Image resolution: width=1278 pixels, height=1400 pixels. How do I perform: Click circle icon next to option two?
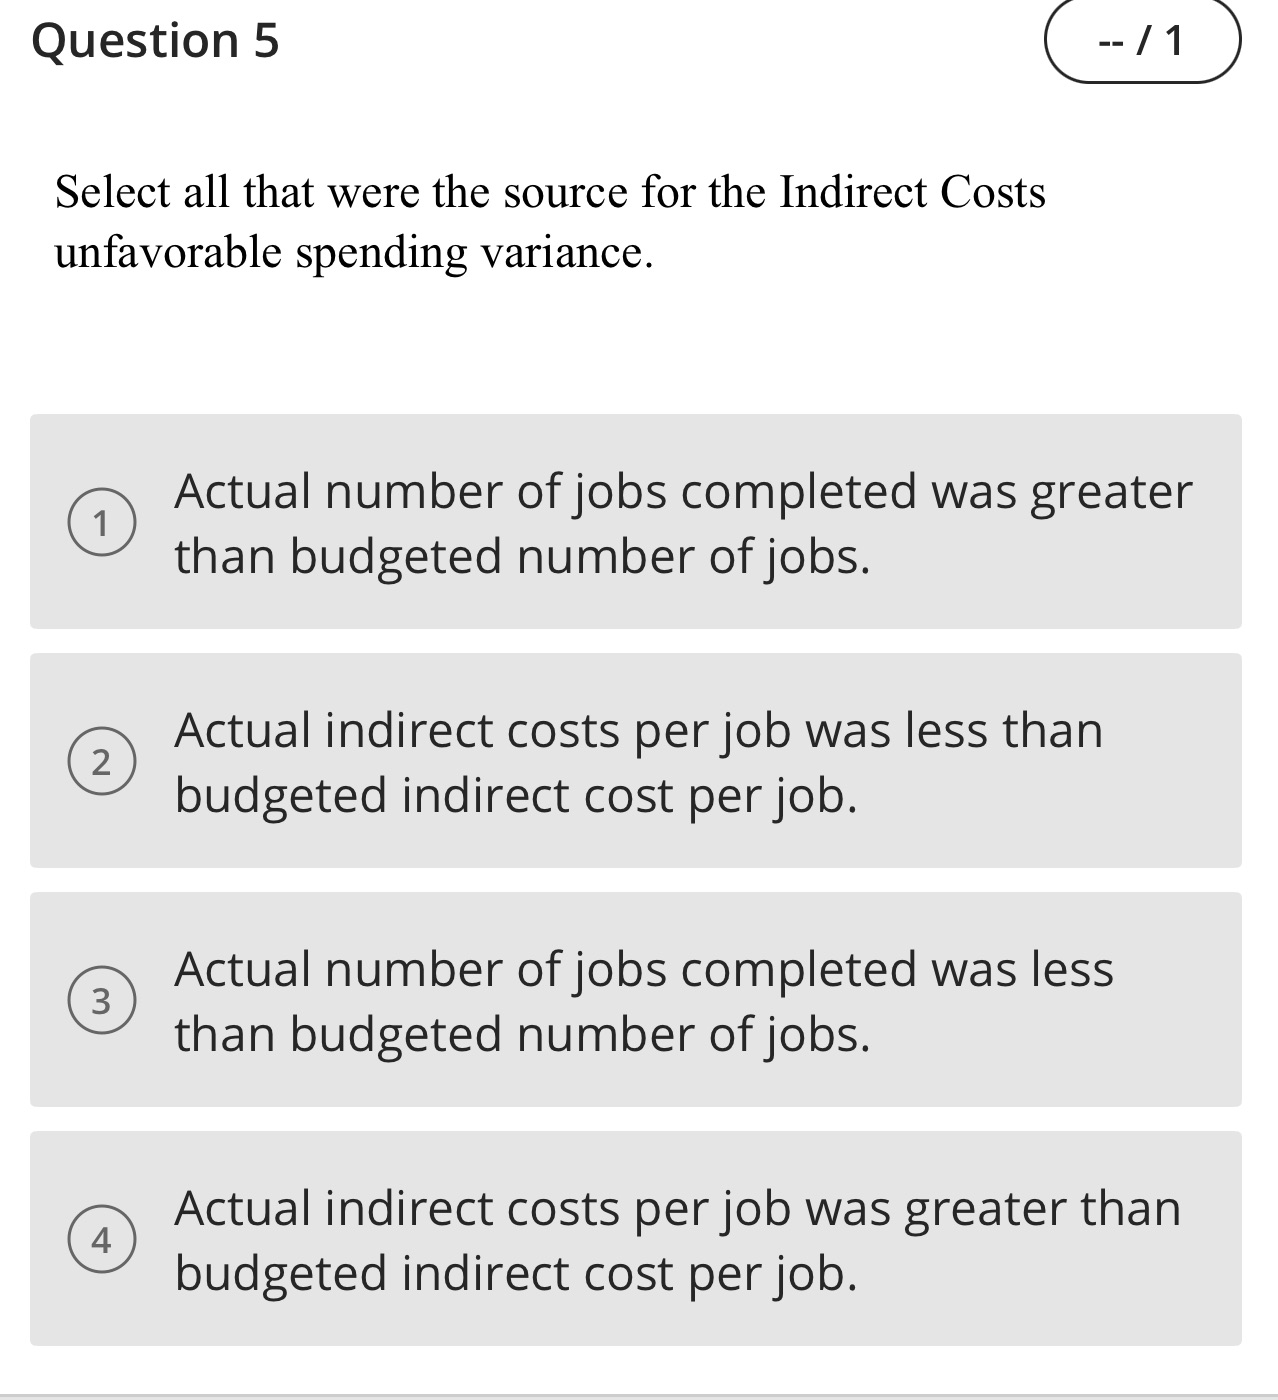[x=103, y=762]
